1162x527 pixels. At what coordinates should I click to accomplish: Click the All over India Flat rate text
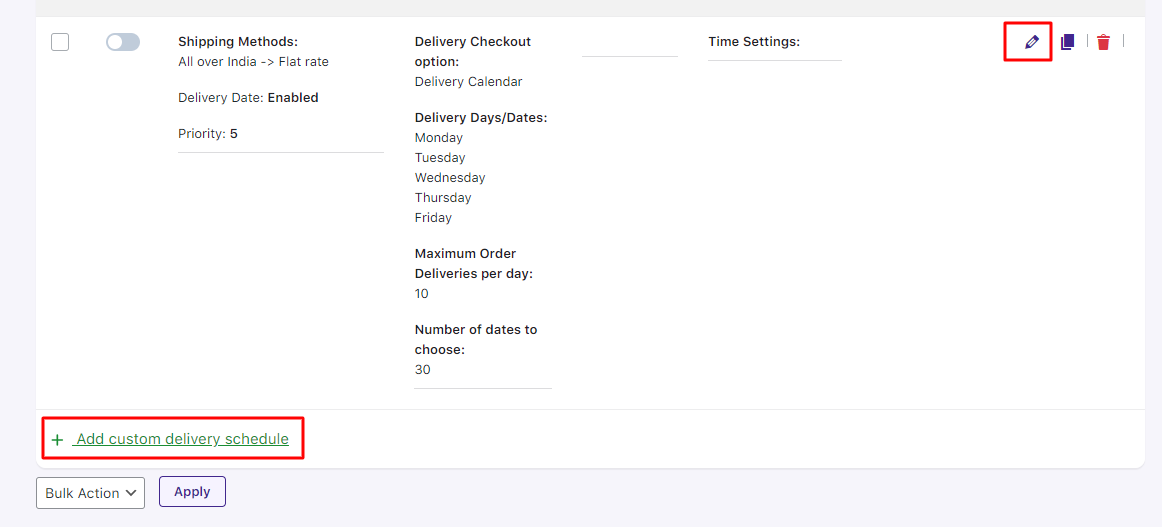click(253, 62)
